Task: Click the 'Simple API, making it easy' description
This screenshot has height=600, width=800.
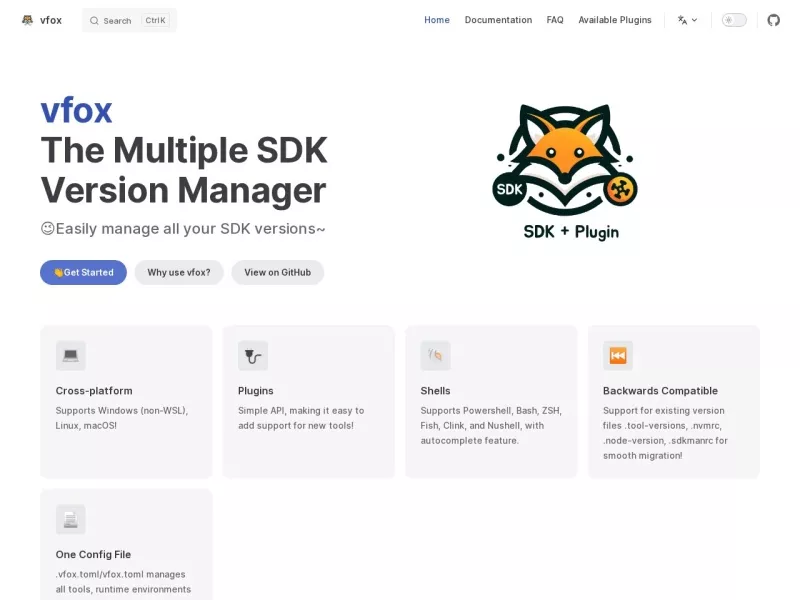Action: pyautogui.click(x=301, y=418)
